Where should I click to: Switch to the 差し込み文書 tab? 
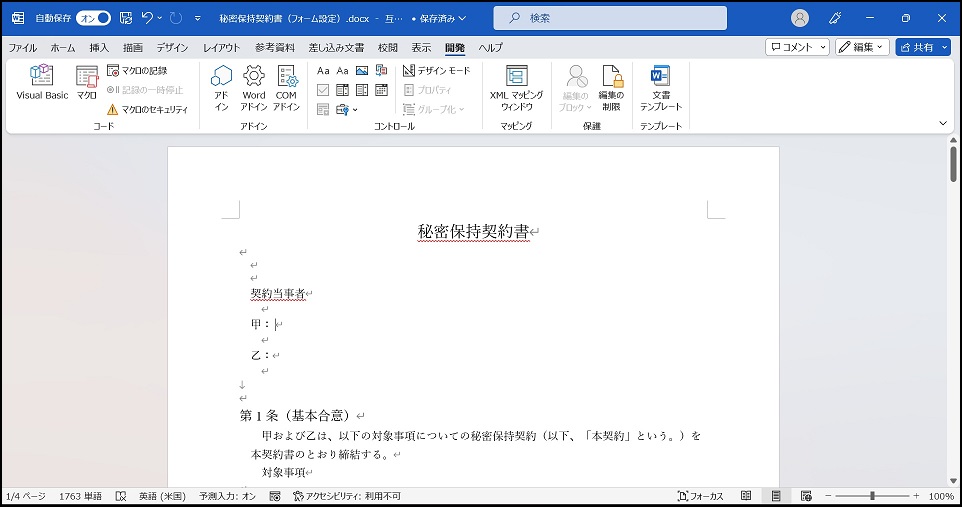336,47
